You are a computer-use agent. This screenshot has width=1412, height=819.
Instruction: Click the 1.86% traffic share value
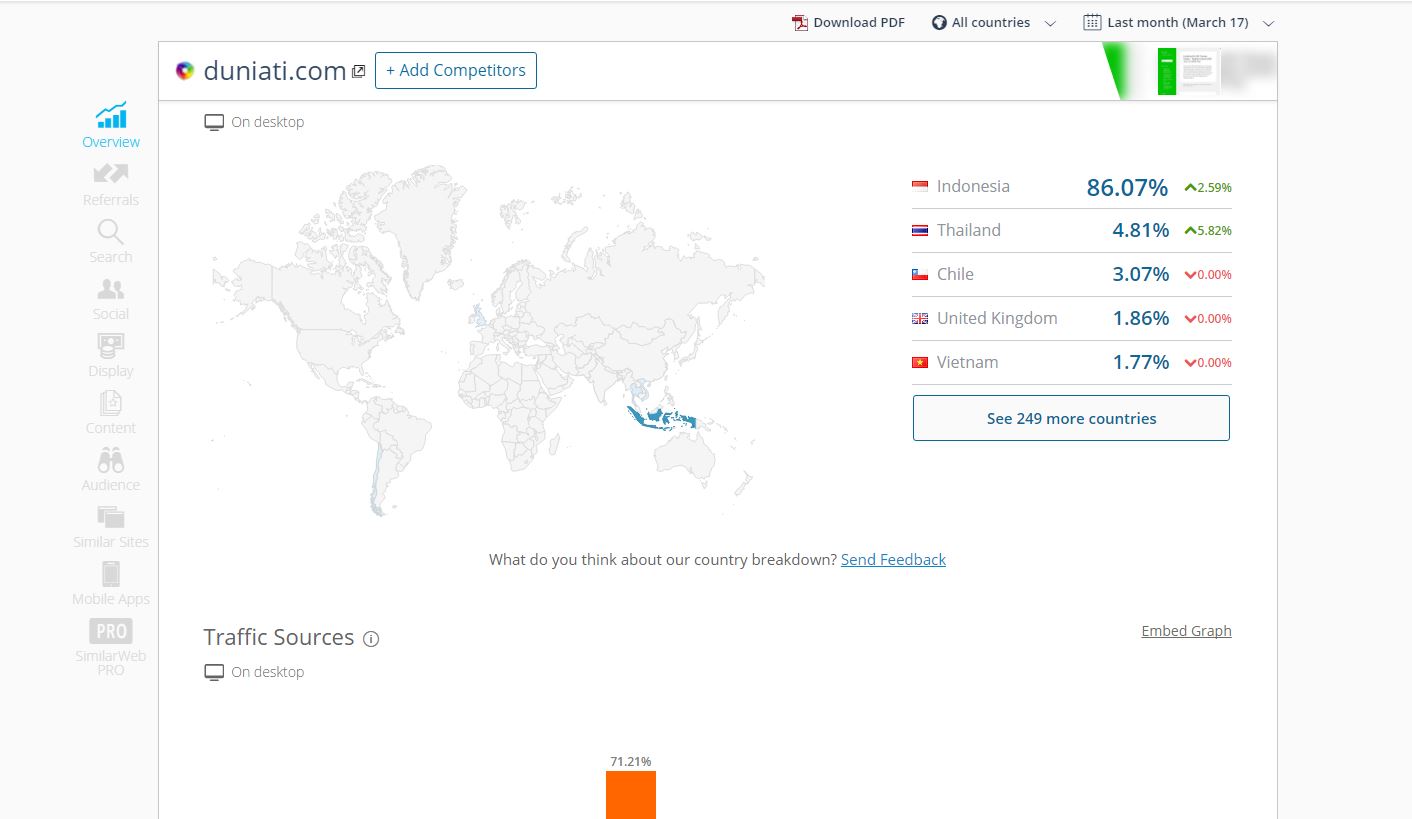click(x=1141, y=318)
